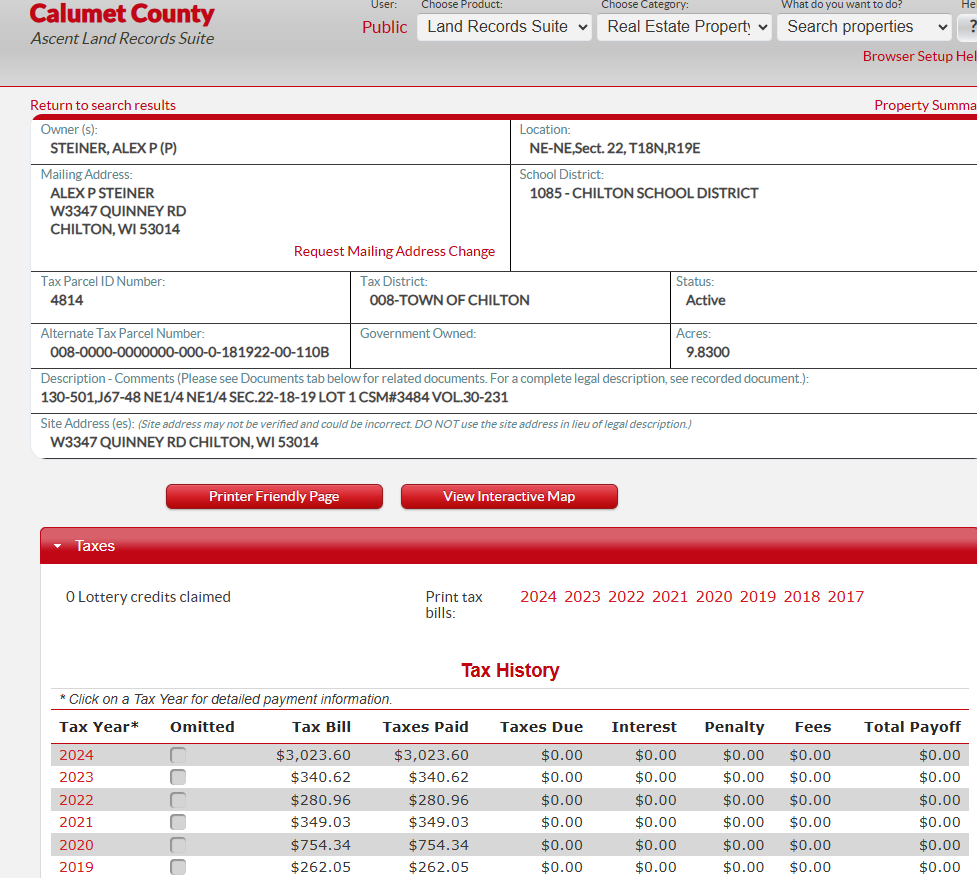The height and width of the screenshot is (878, 977).
Task: Toggle the Omitted checkbox for 2024
Action: pos(178,755)
